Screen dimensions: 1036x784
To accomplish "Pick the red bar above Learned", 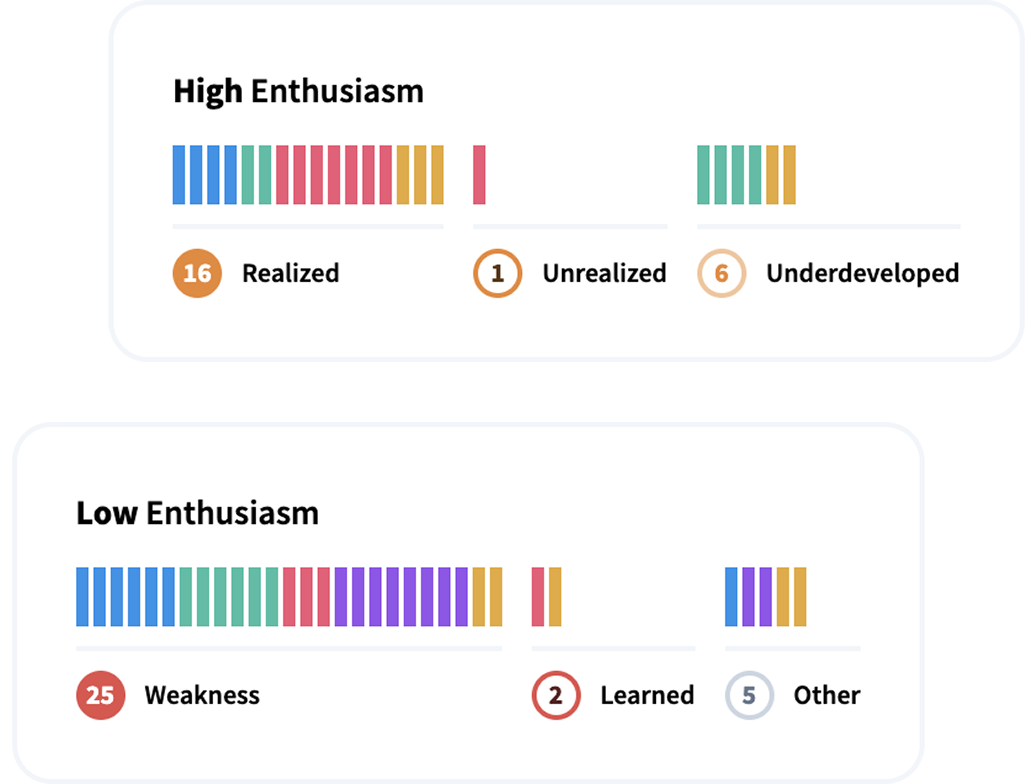I will (x=538, y=597).
